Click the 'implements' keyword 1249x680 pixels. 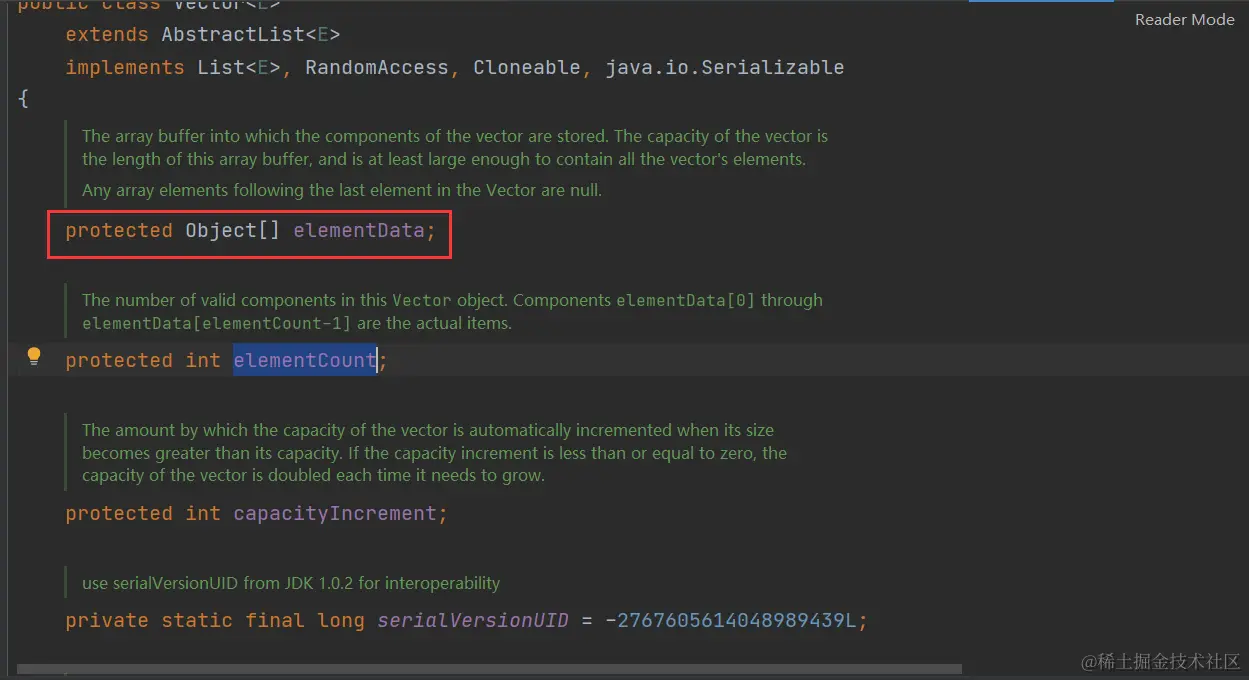(125, 68)
